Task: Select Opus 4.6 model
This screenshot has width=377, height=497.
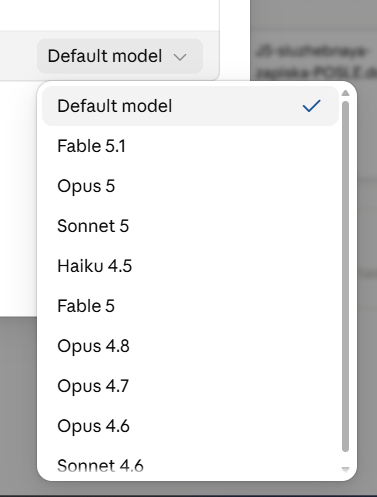Action: 190,426
